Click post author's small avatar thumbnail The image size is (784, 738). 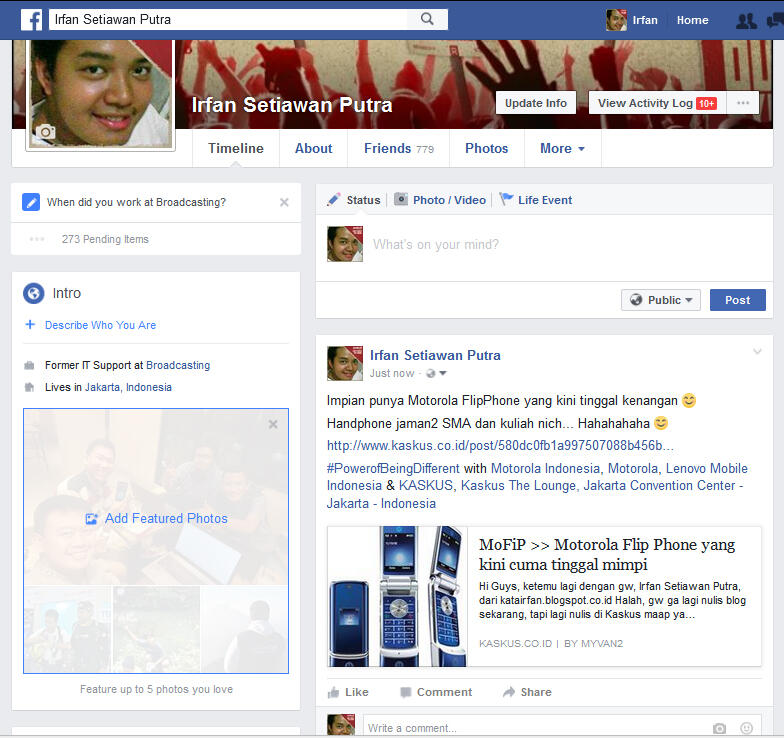pyautogui.click(x=345, y=364)
